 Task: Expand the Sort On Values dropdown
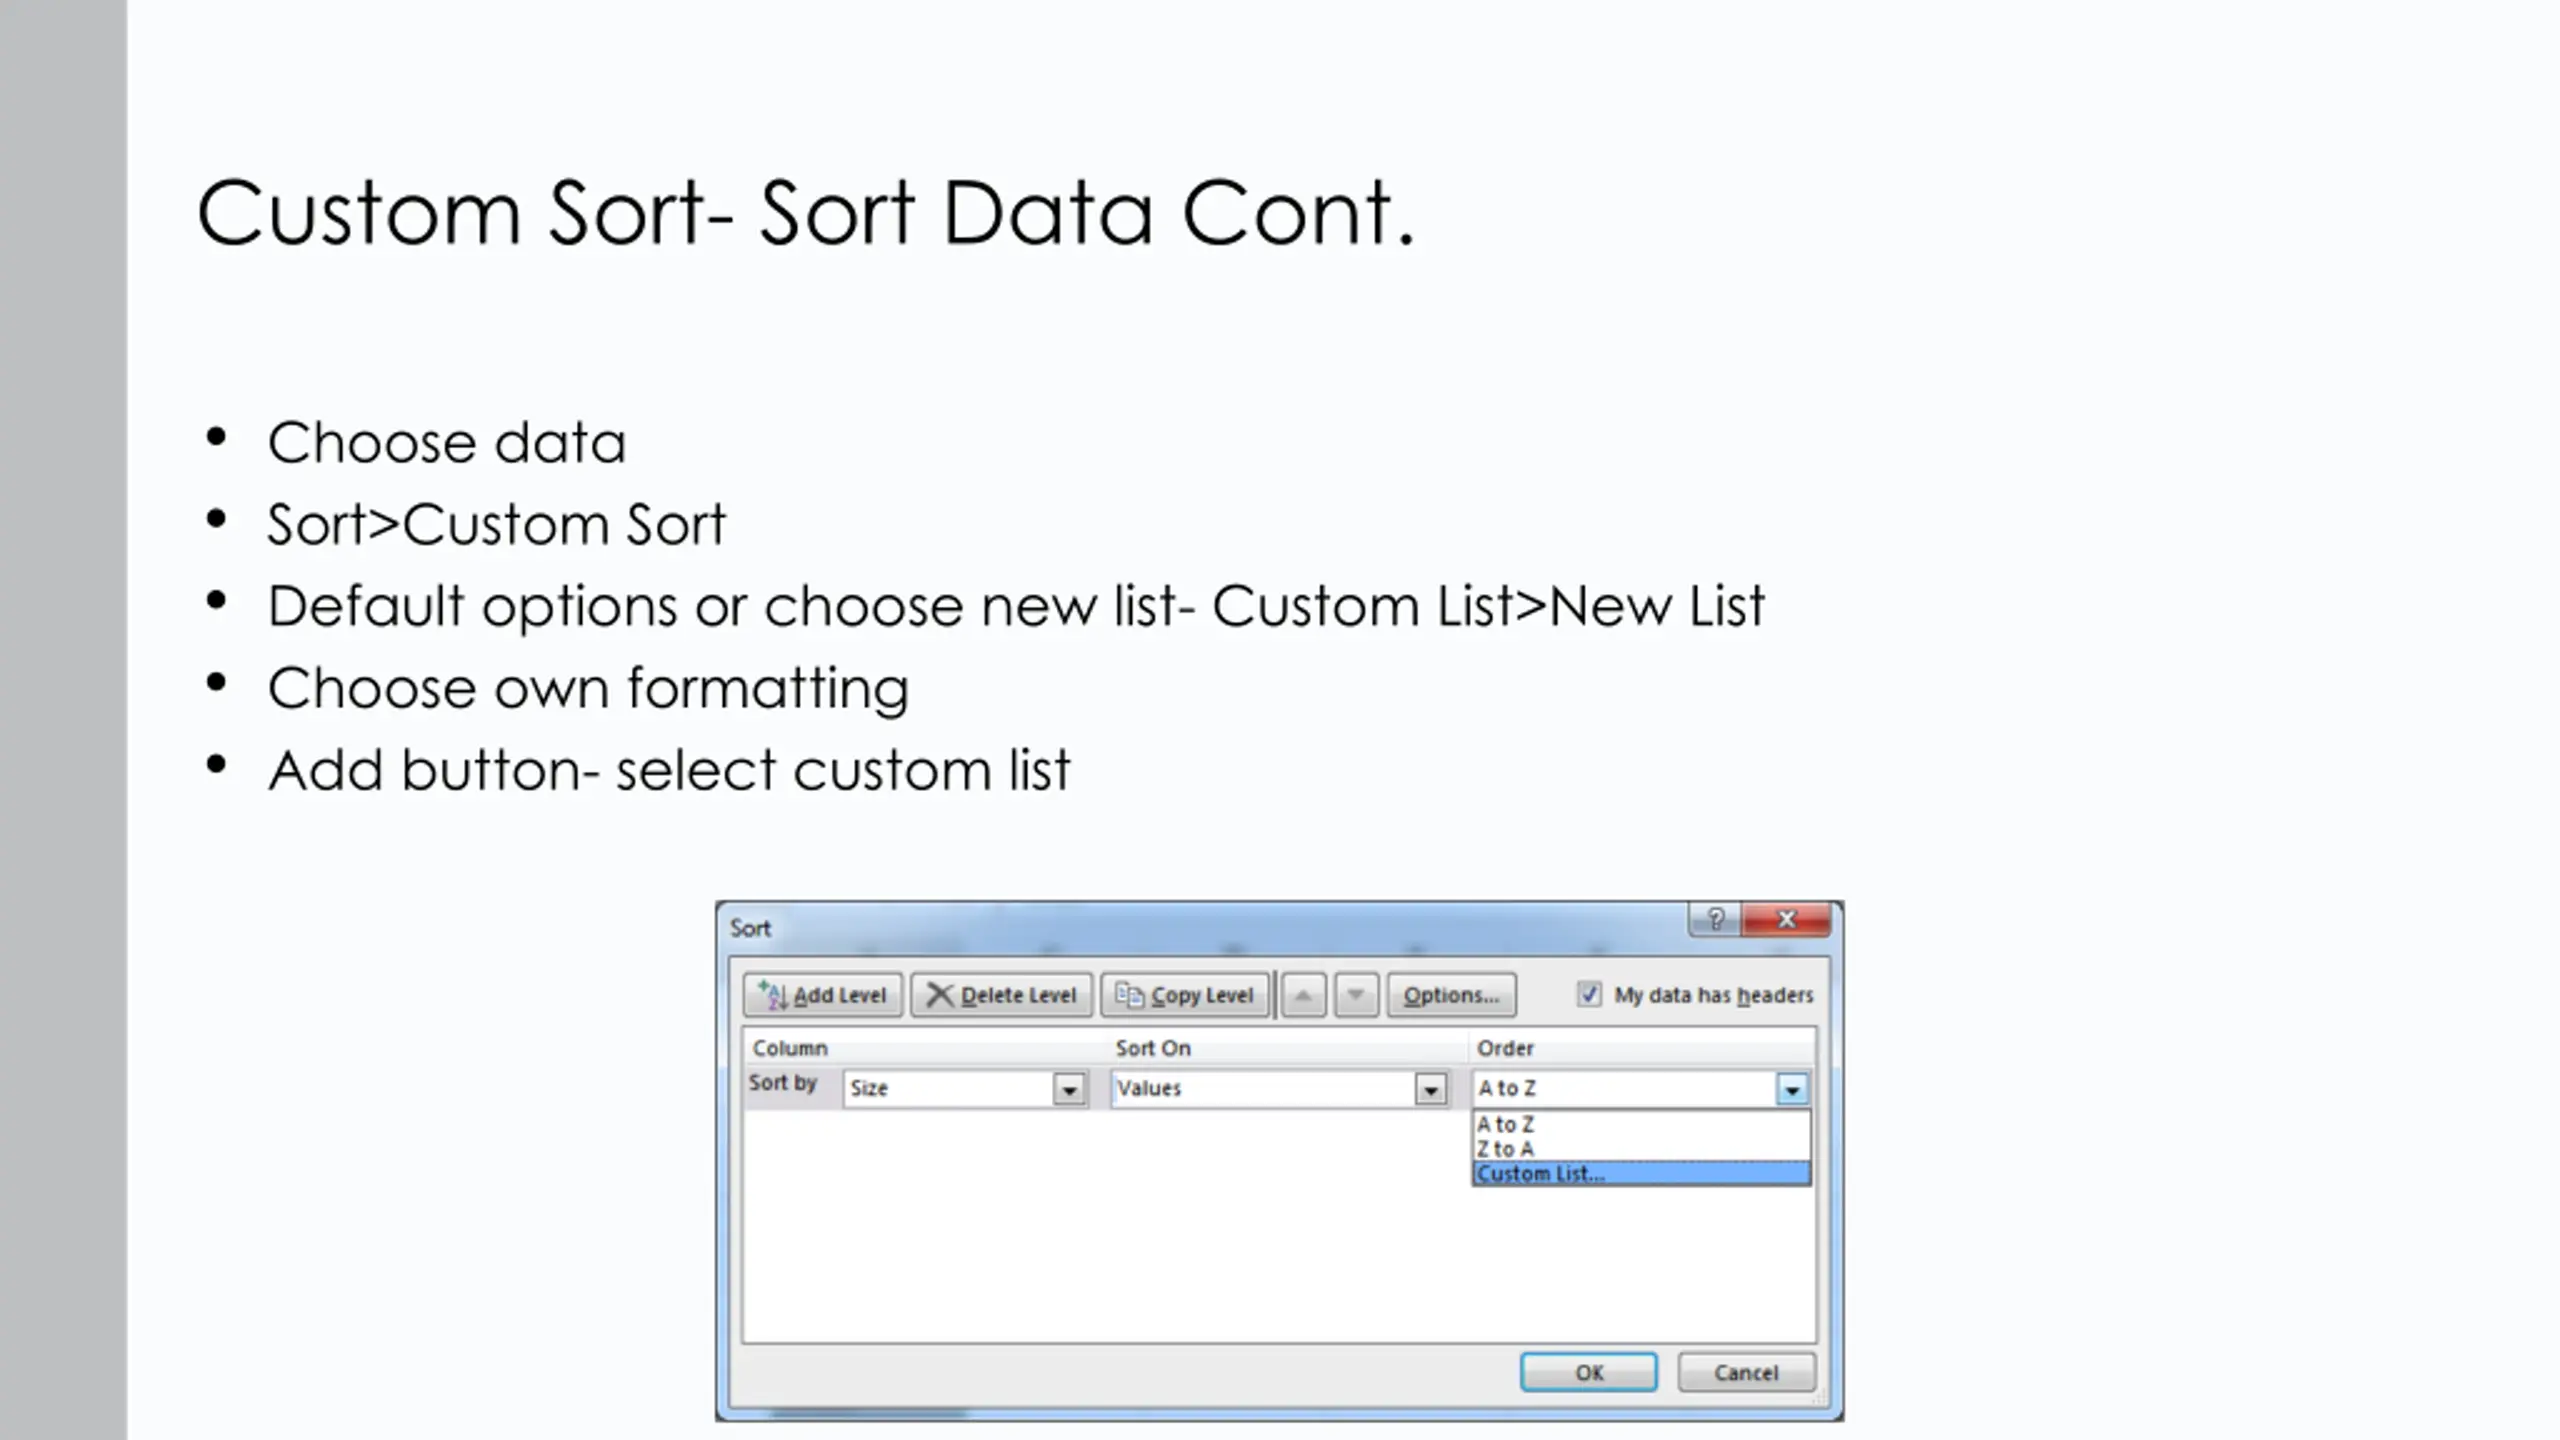point(1431,1089)
